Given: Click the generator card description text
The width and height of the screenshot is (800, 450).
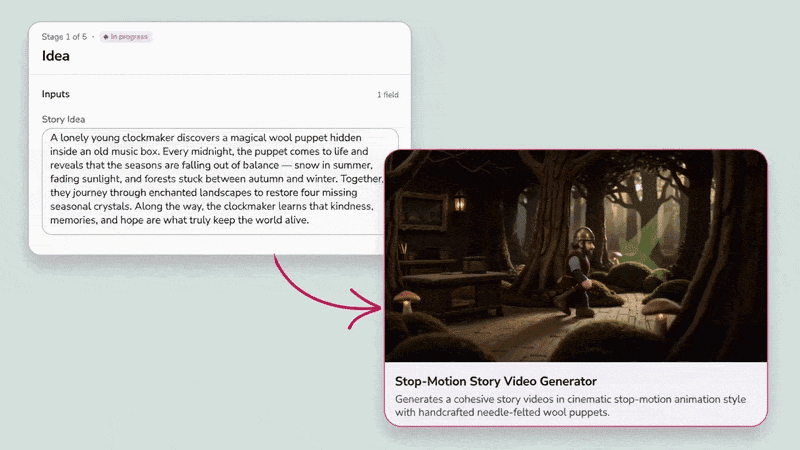Looking at the screenshot, I should pos(570,406).
